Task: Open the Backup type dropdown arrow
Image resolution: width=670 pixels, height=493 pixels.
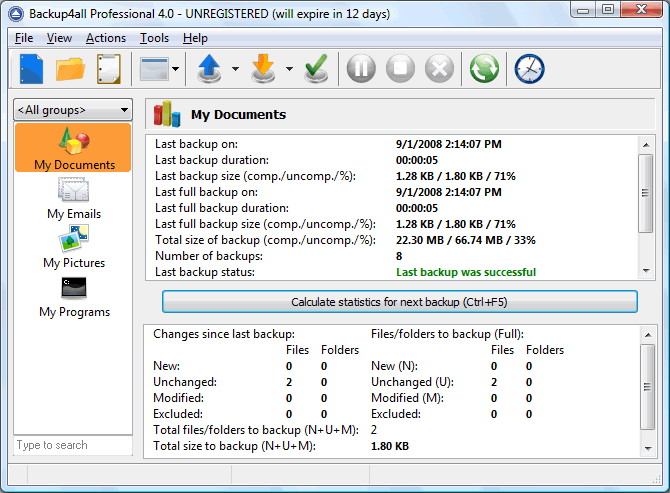Action: point(235,69)
